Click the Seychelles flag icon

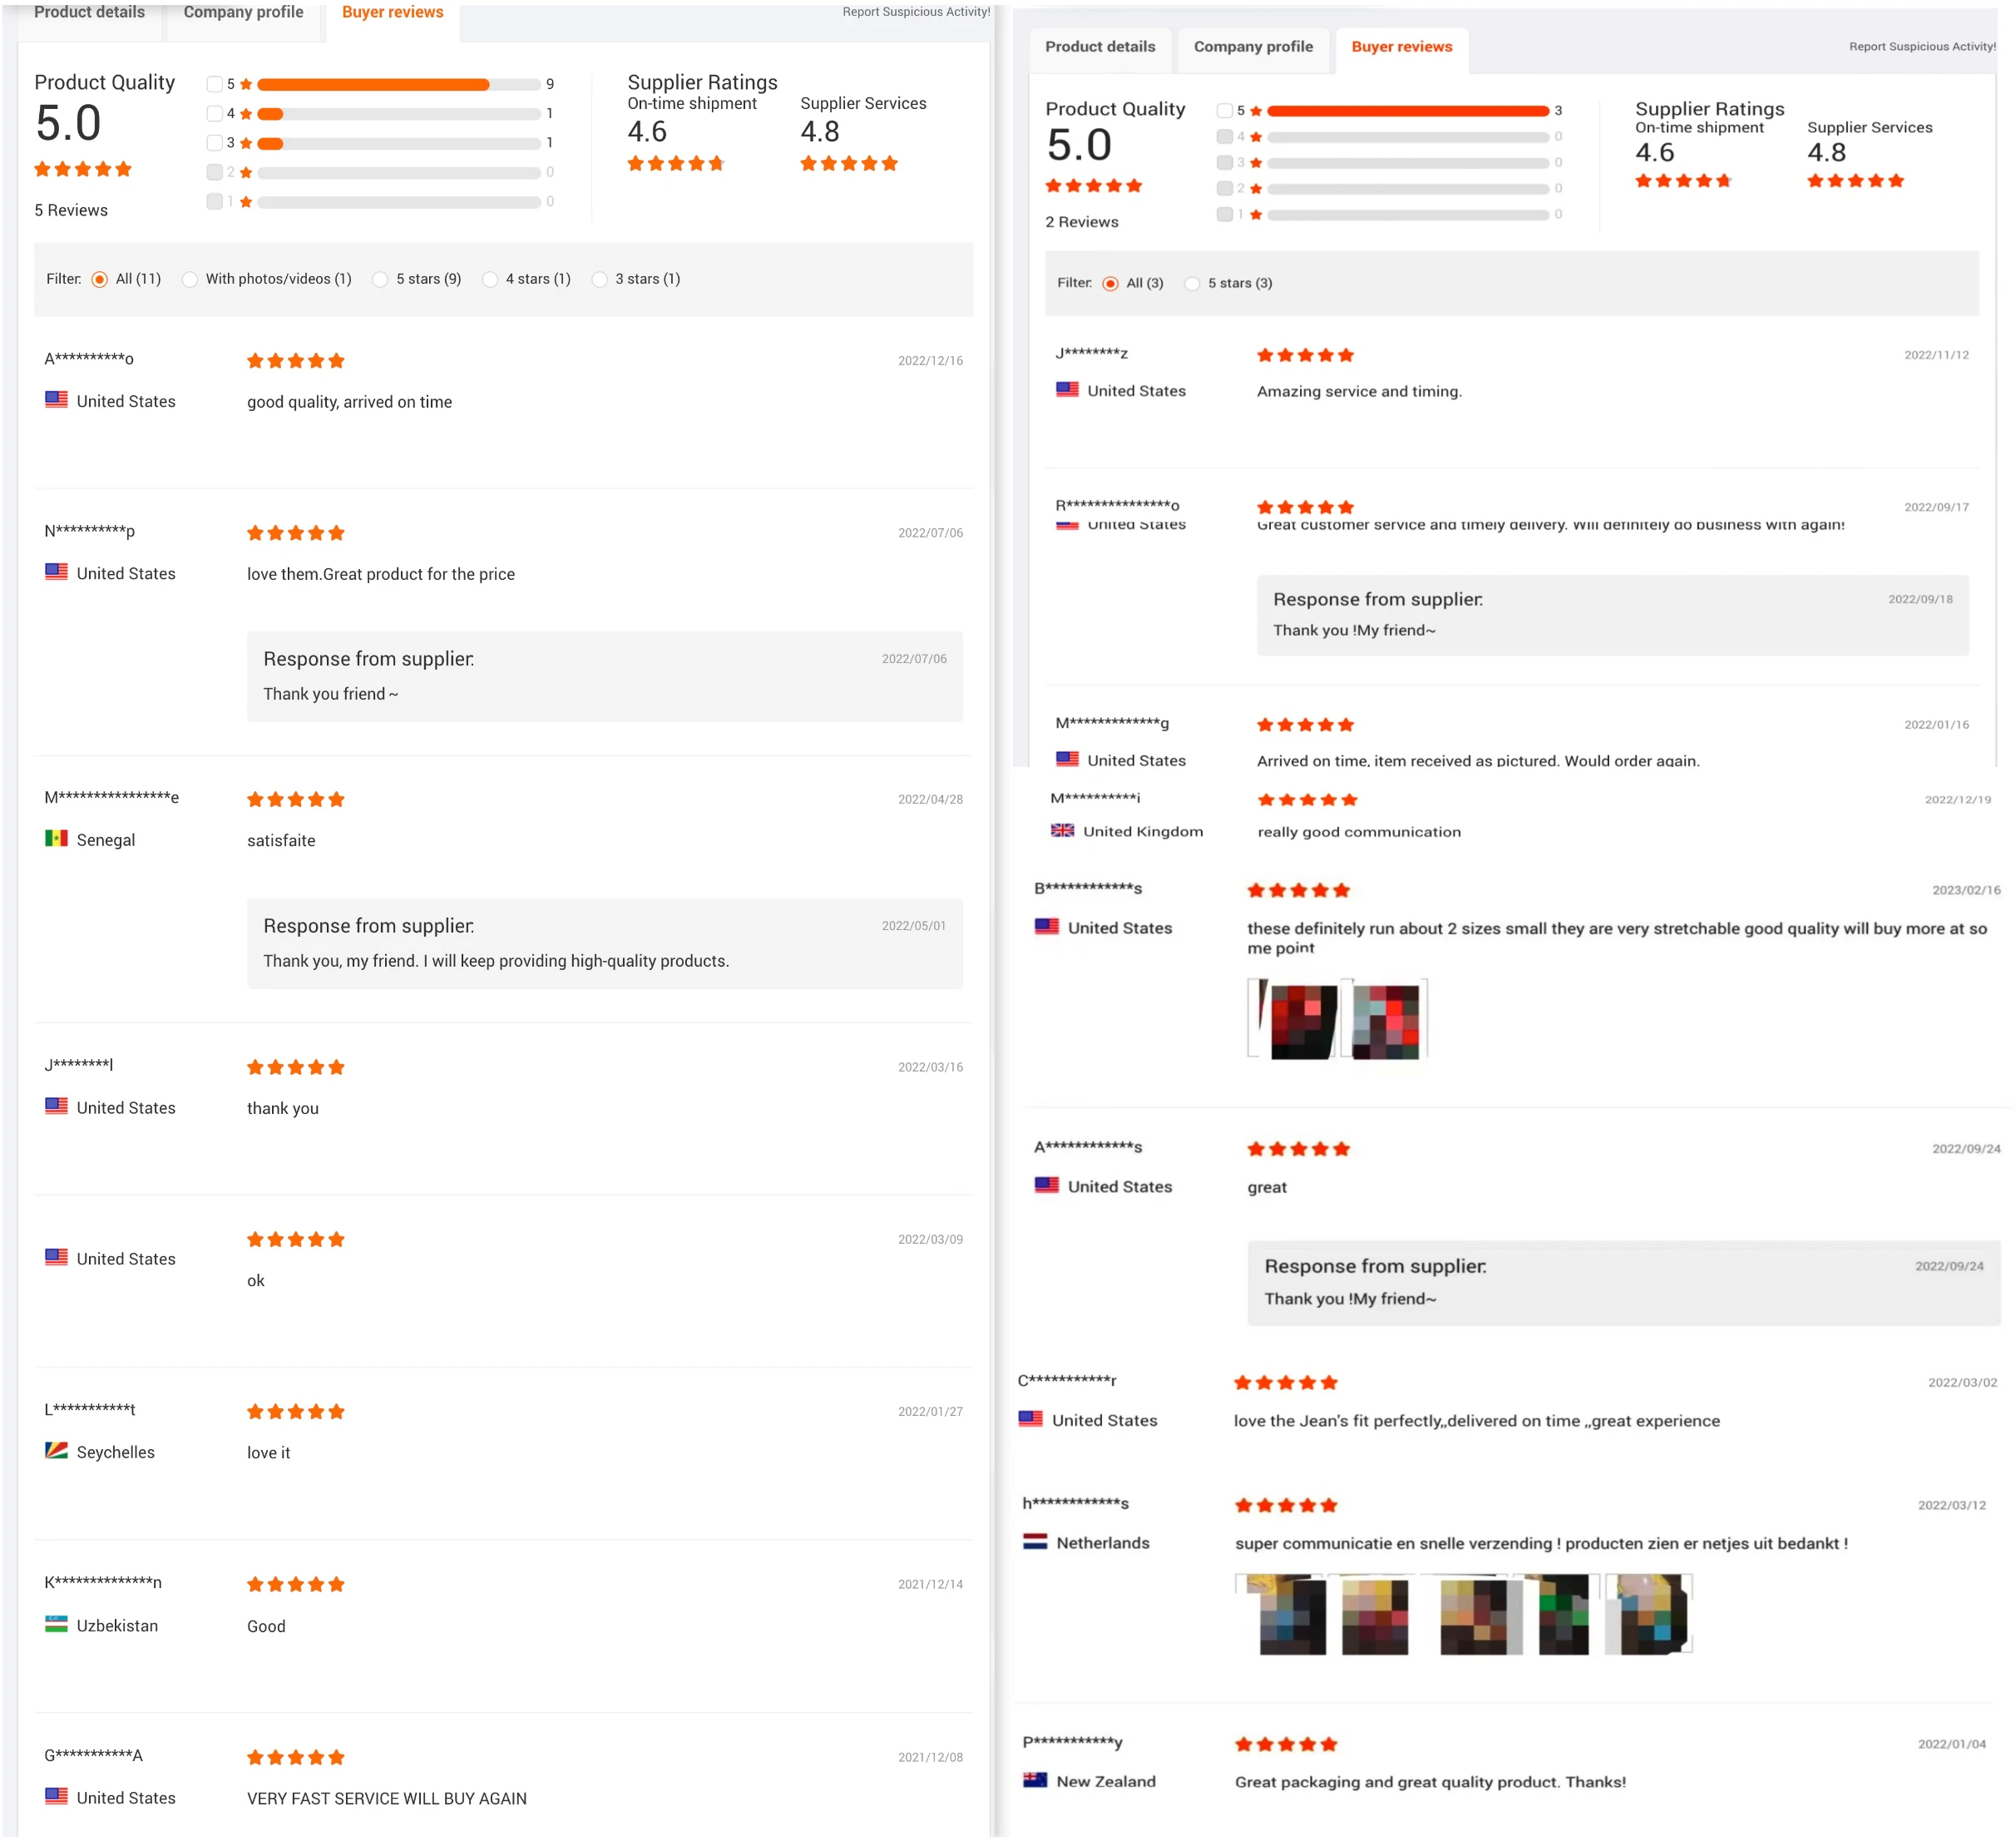(x=56, y=1451)
